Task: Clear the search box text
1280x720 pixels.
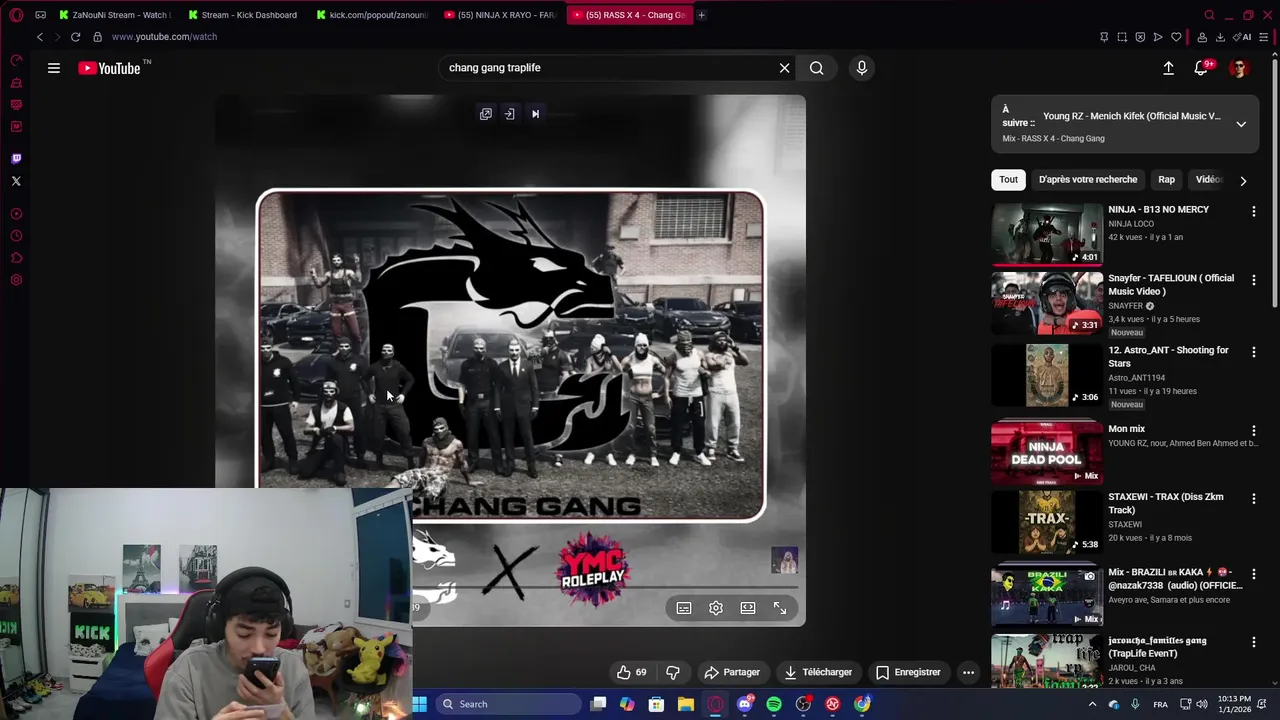Action: tap(784, 68)
